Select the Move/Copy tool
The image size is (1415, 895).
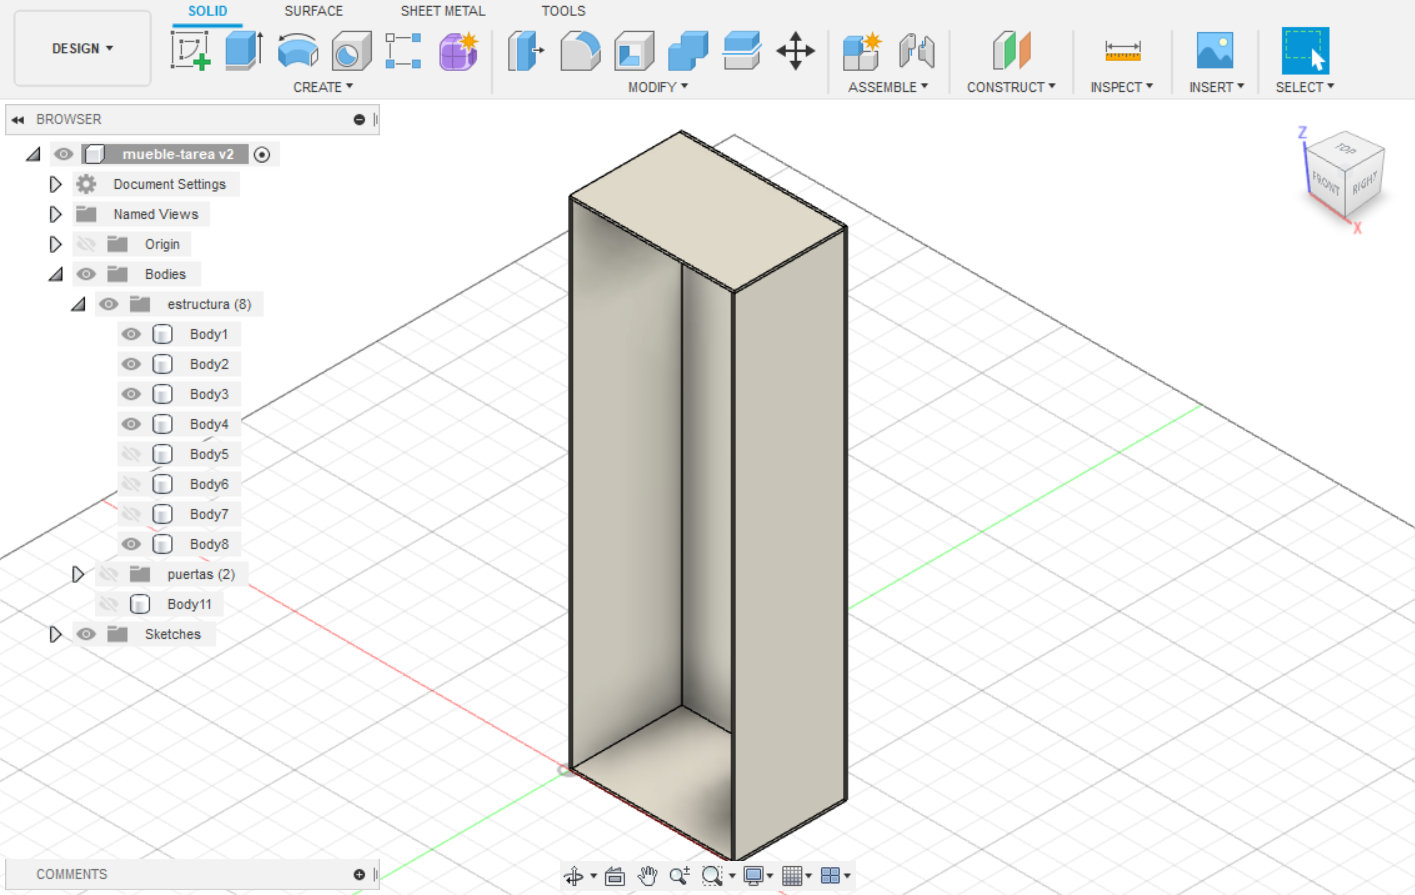click(796, 50)
